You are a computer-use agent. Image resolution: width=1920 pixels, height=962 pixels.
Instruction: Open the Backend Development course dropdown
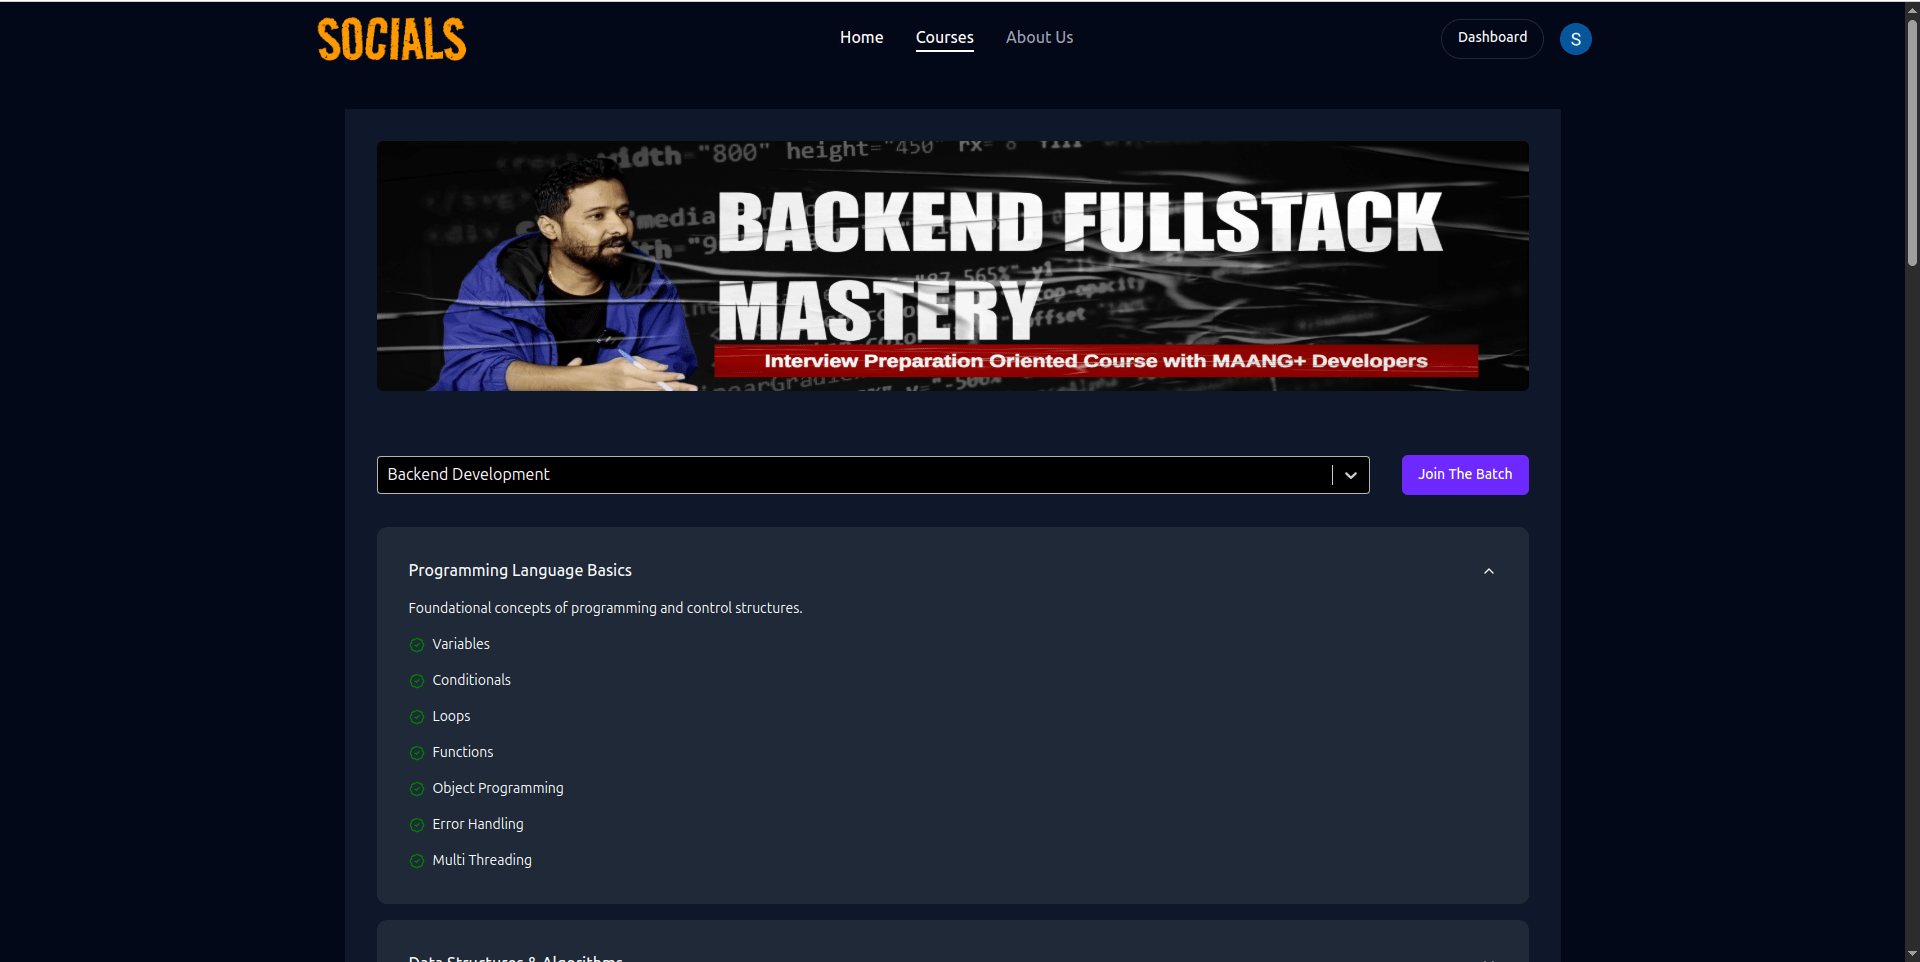[x=873, y=475]
